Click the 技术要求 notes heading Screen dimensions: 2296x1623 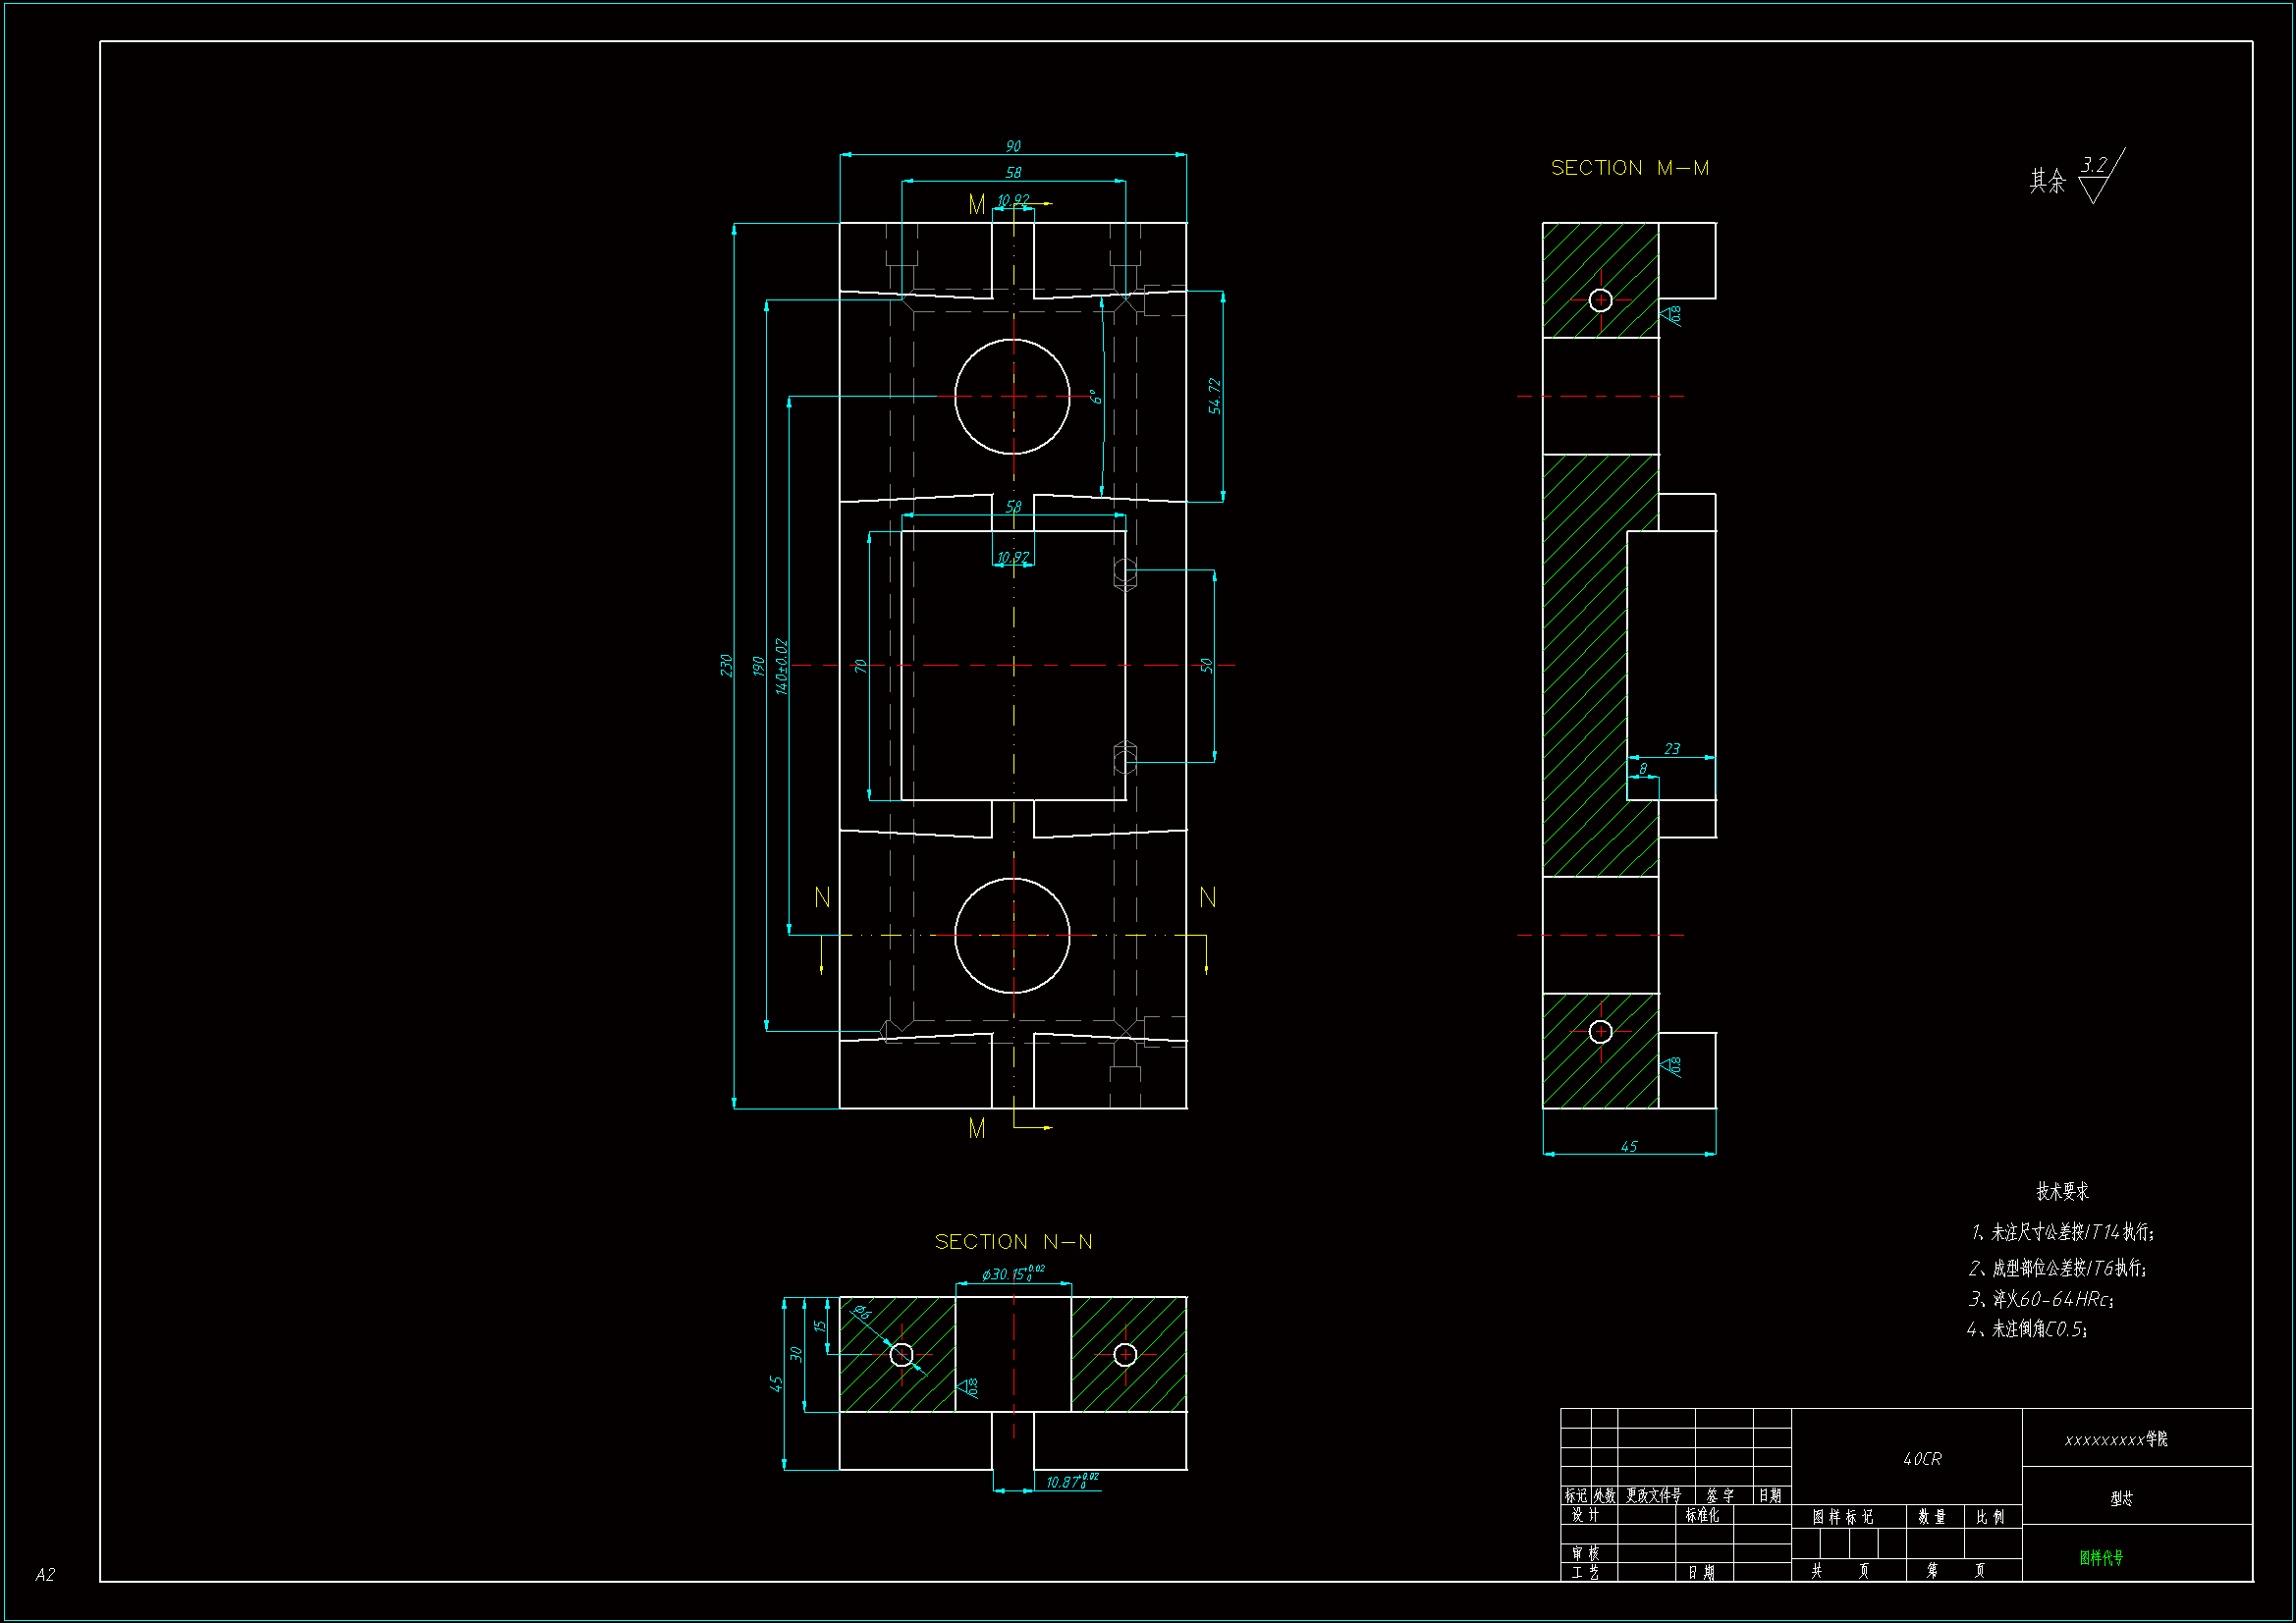(x=2062, y=1191)
